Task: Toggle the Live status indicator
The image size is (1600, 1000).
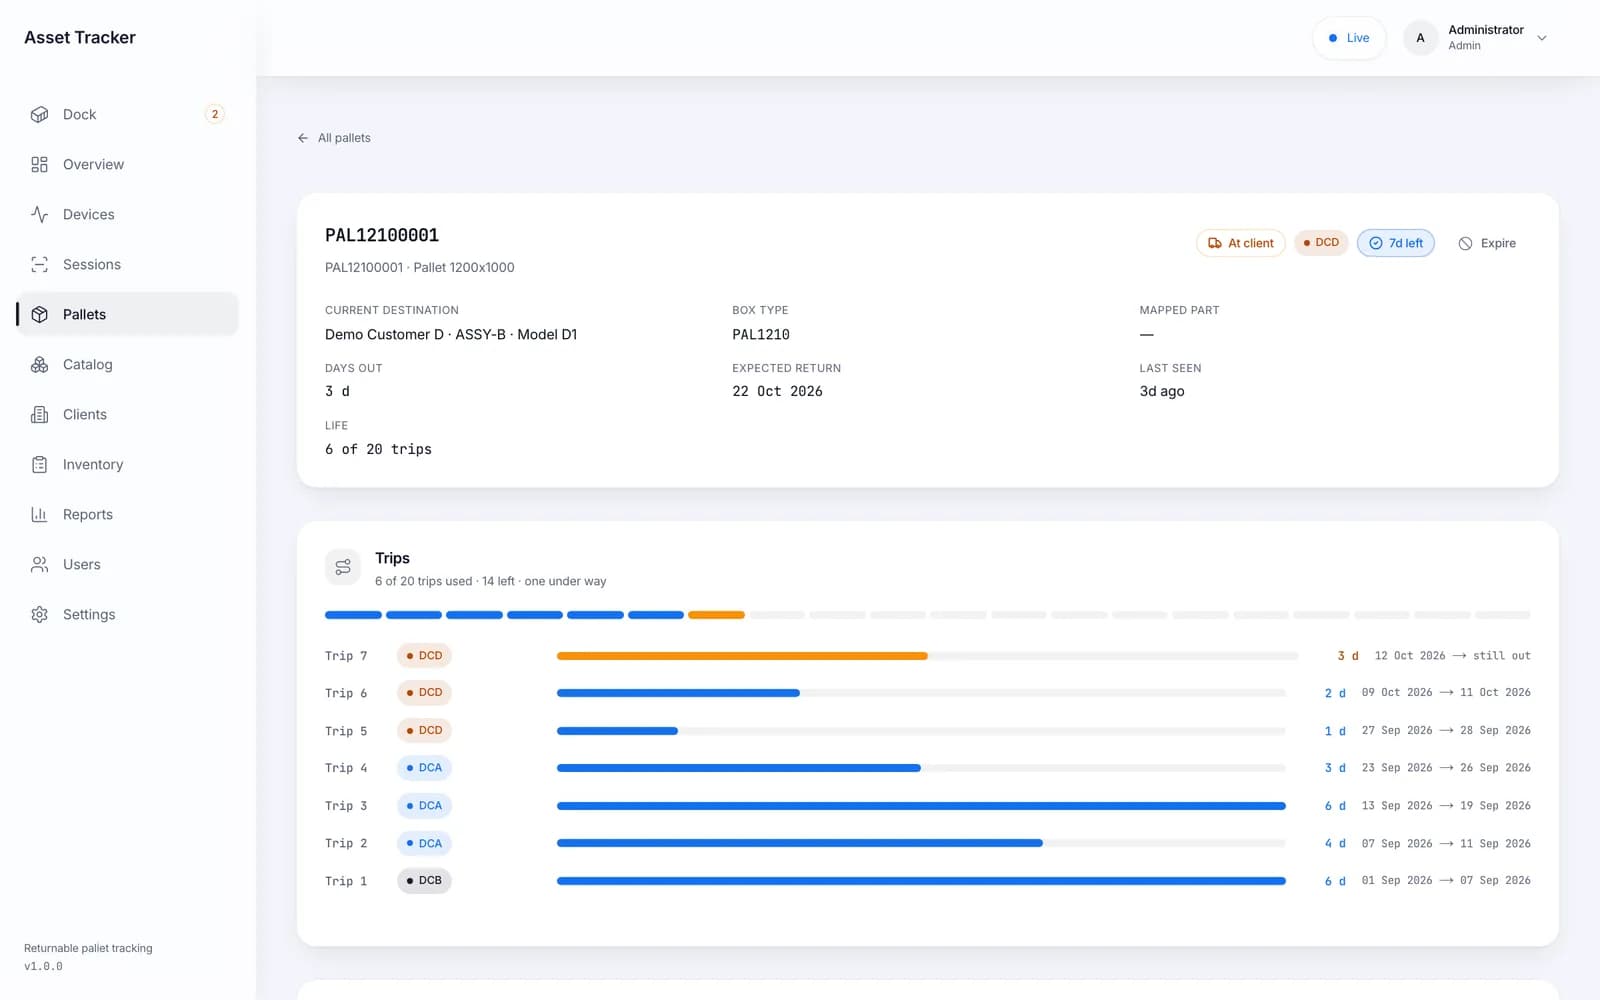Action: click(x=1349, y=38)
